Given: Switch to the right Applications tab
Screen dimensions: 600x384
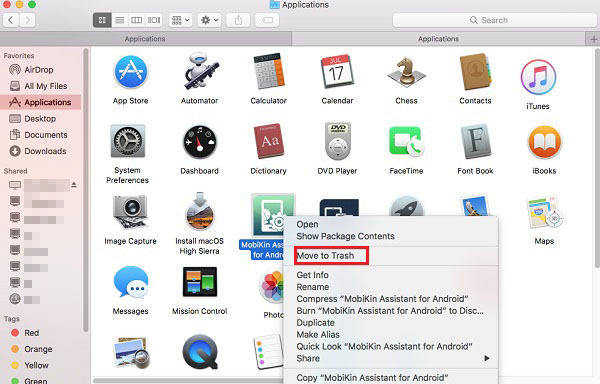Looking at the screenshot, I should click(439, 39).
